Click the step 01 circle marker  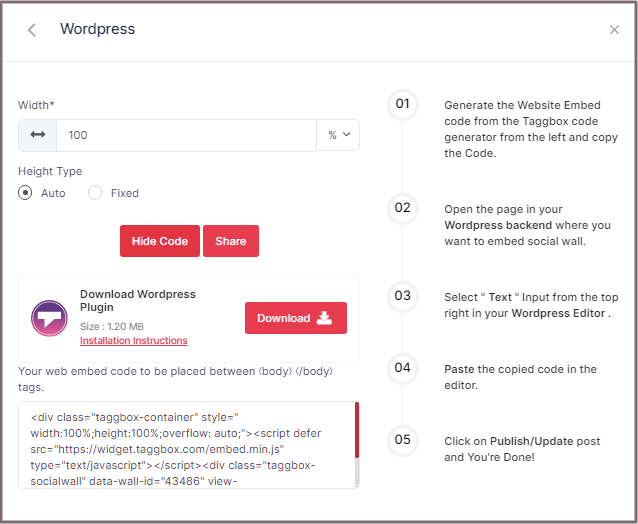(403, 104)
